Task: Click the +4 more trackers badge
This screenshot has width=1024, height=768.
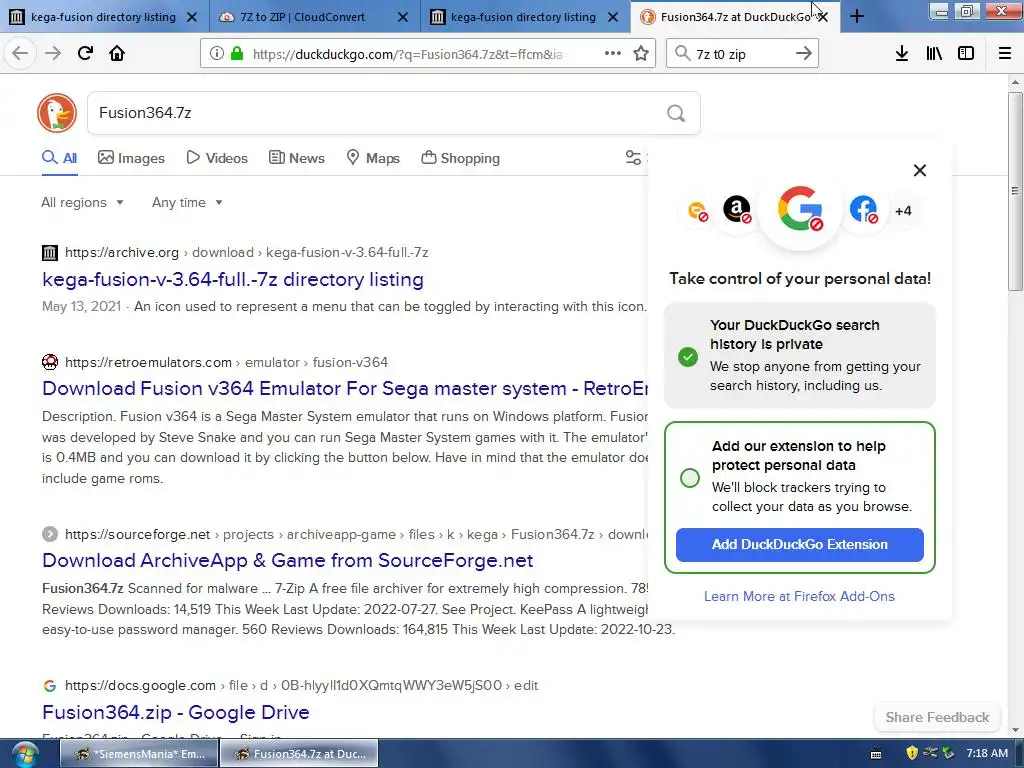Action: 903,211
